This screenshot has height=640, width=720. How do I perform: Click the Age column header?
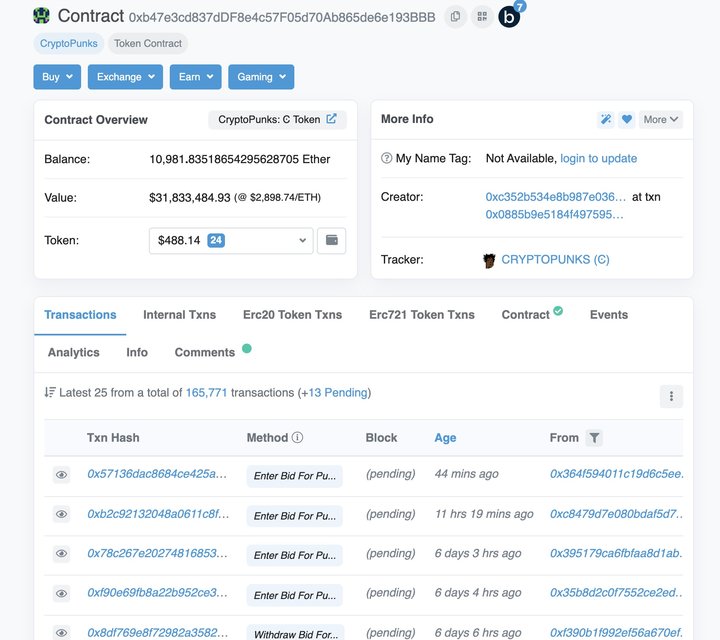coord(445,438)
